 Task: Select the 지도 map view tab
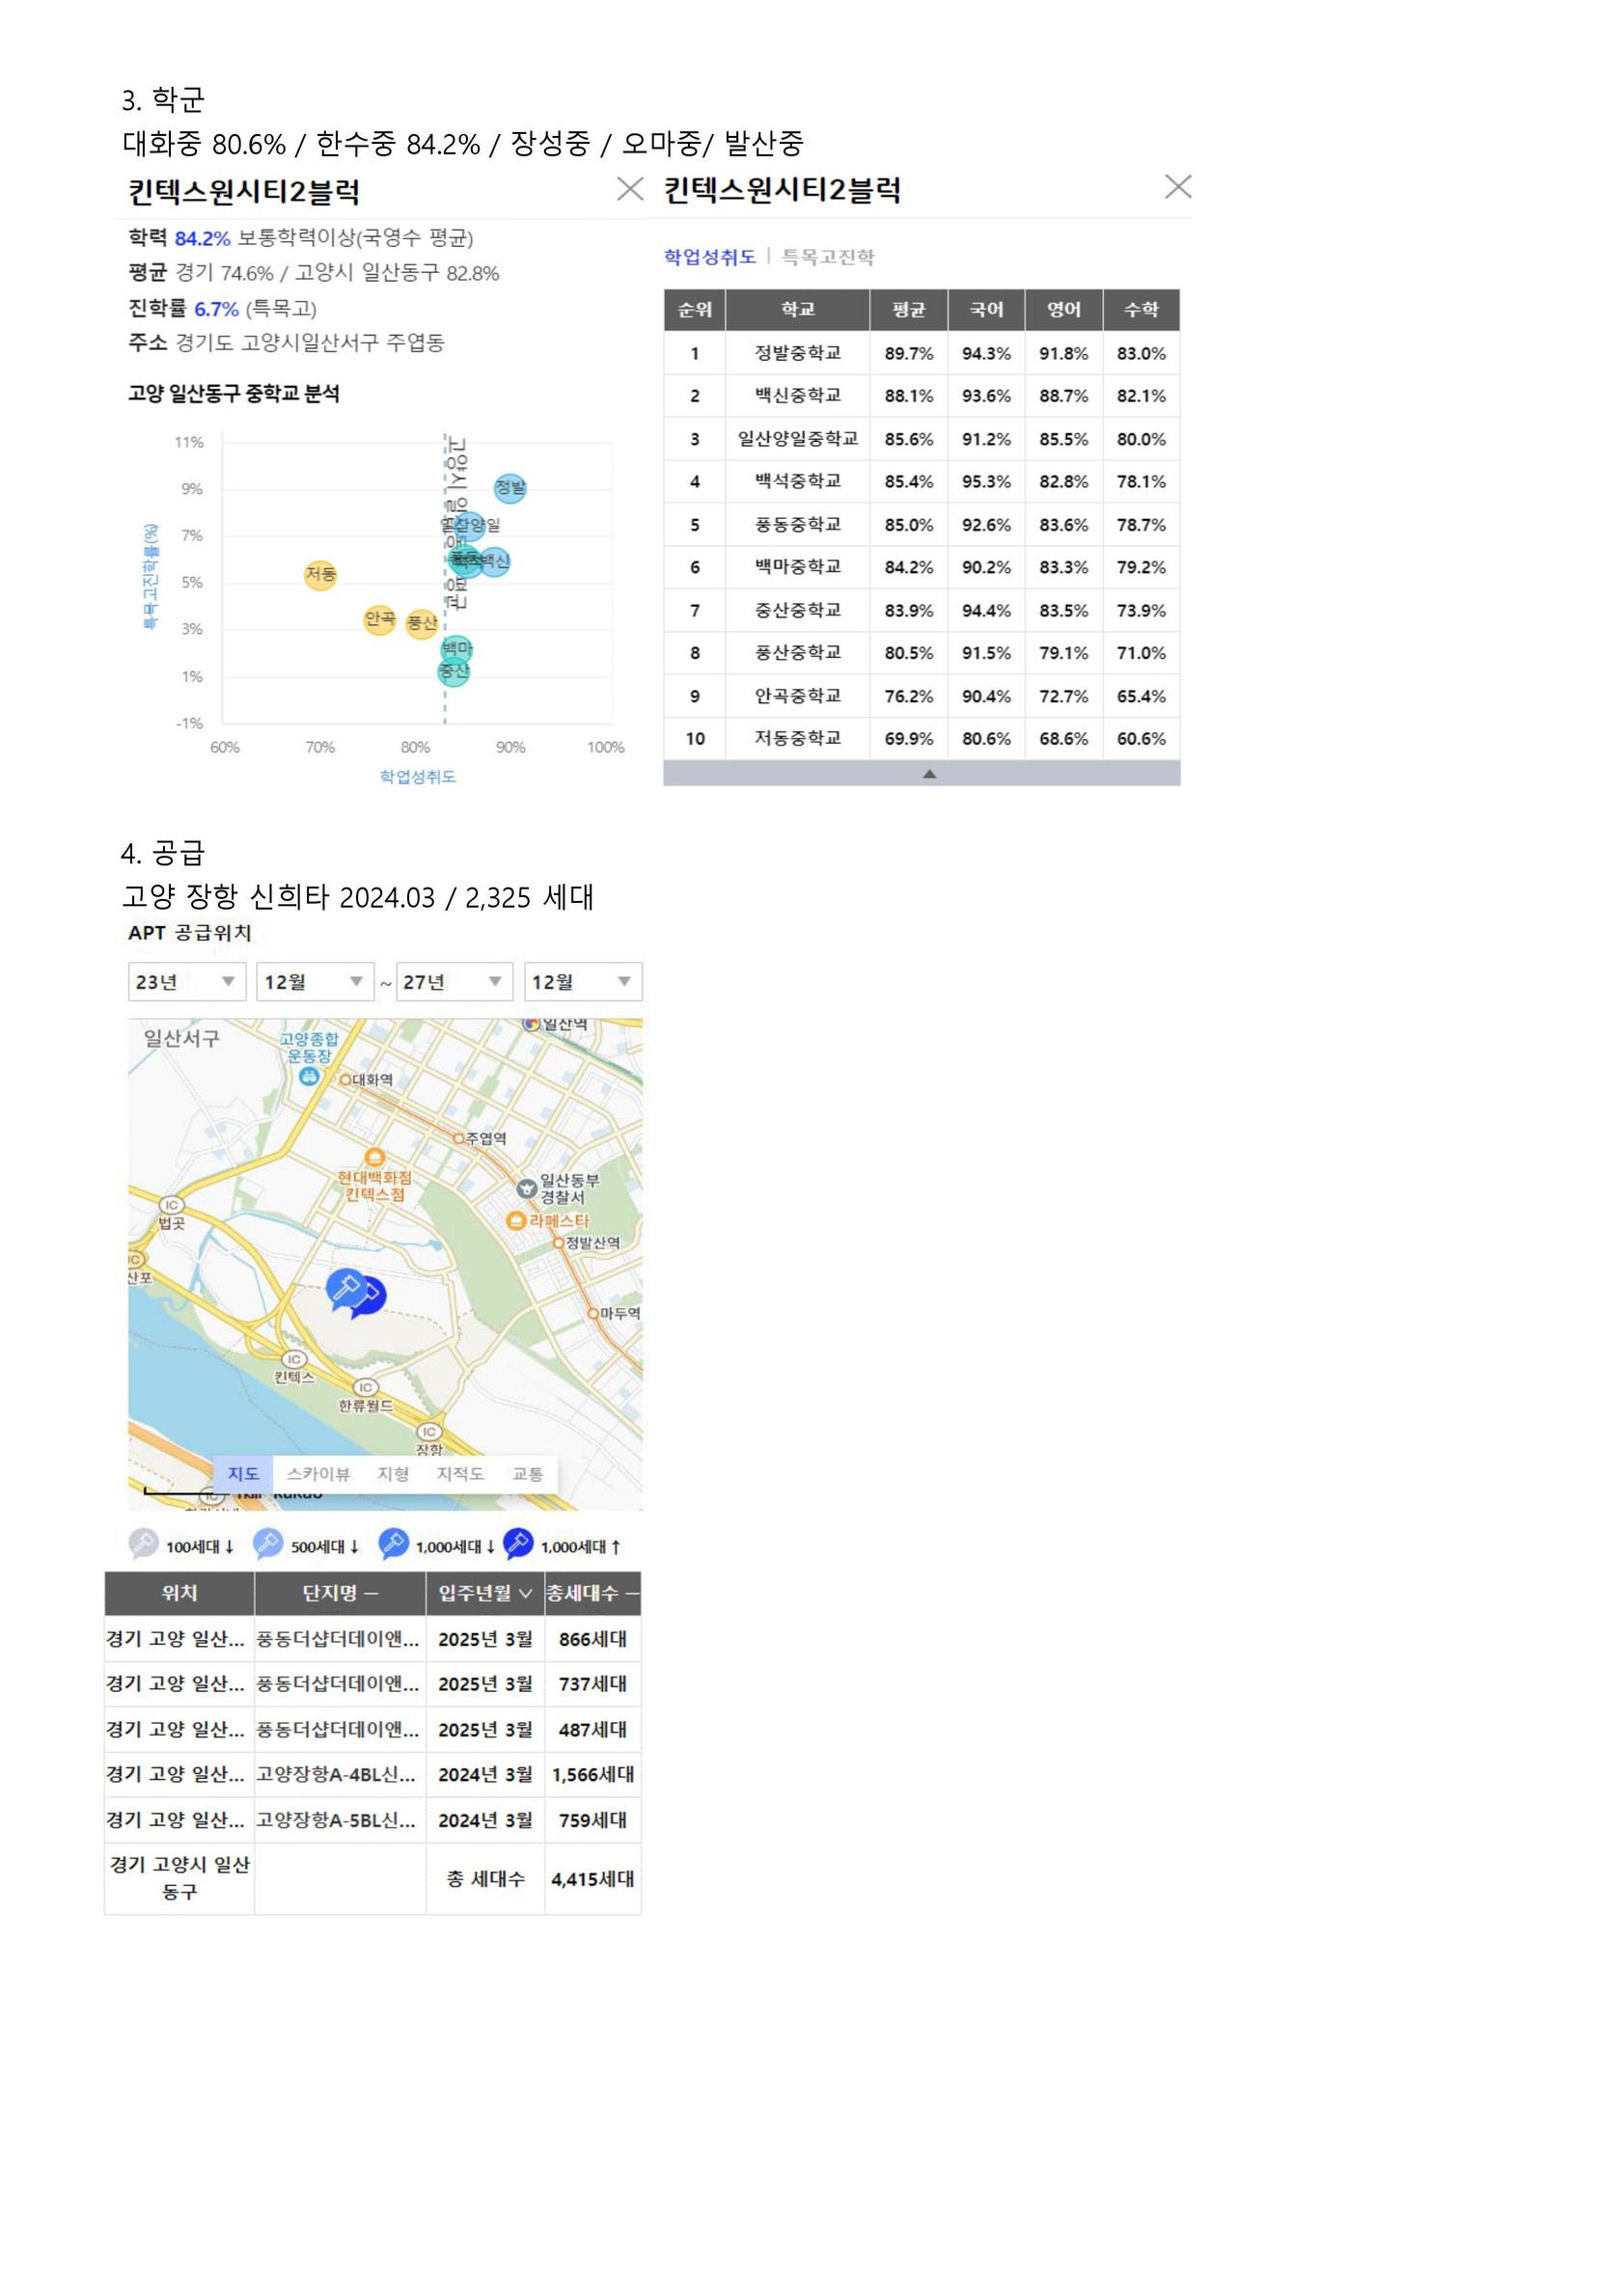click(243, 1473)
